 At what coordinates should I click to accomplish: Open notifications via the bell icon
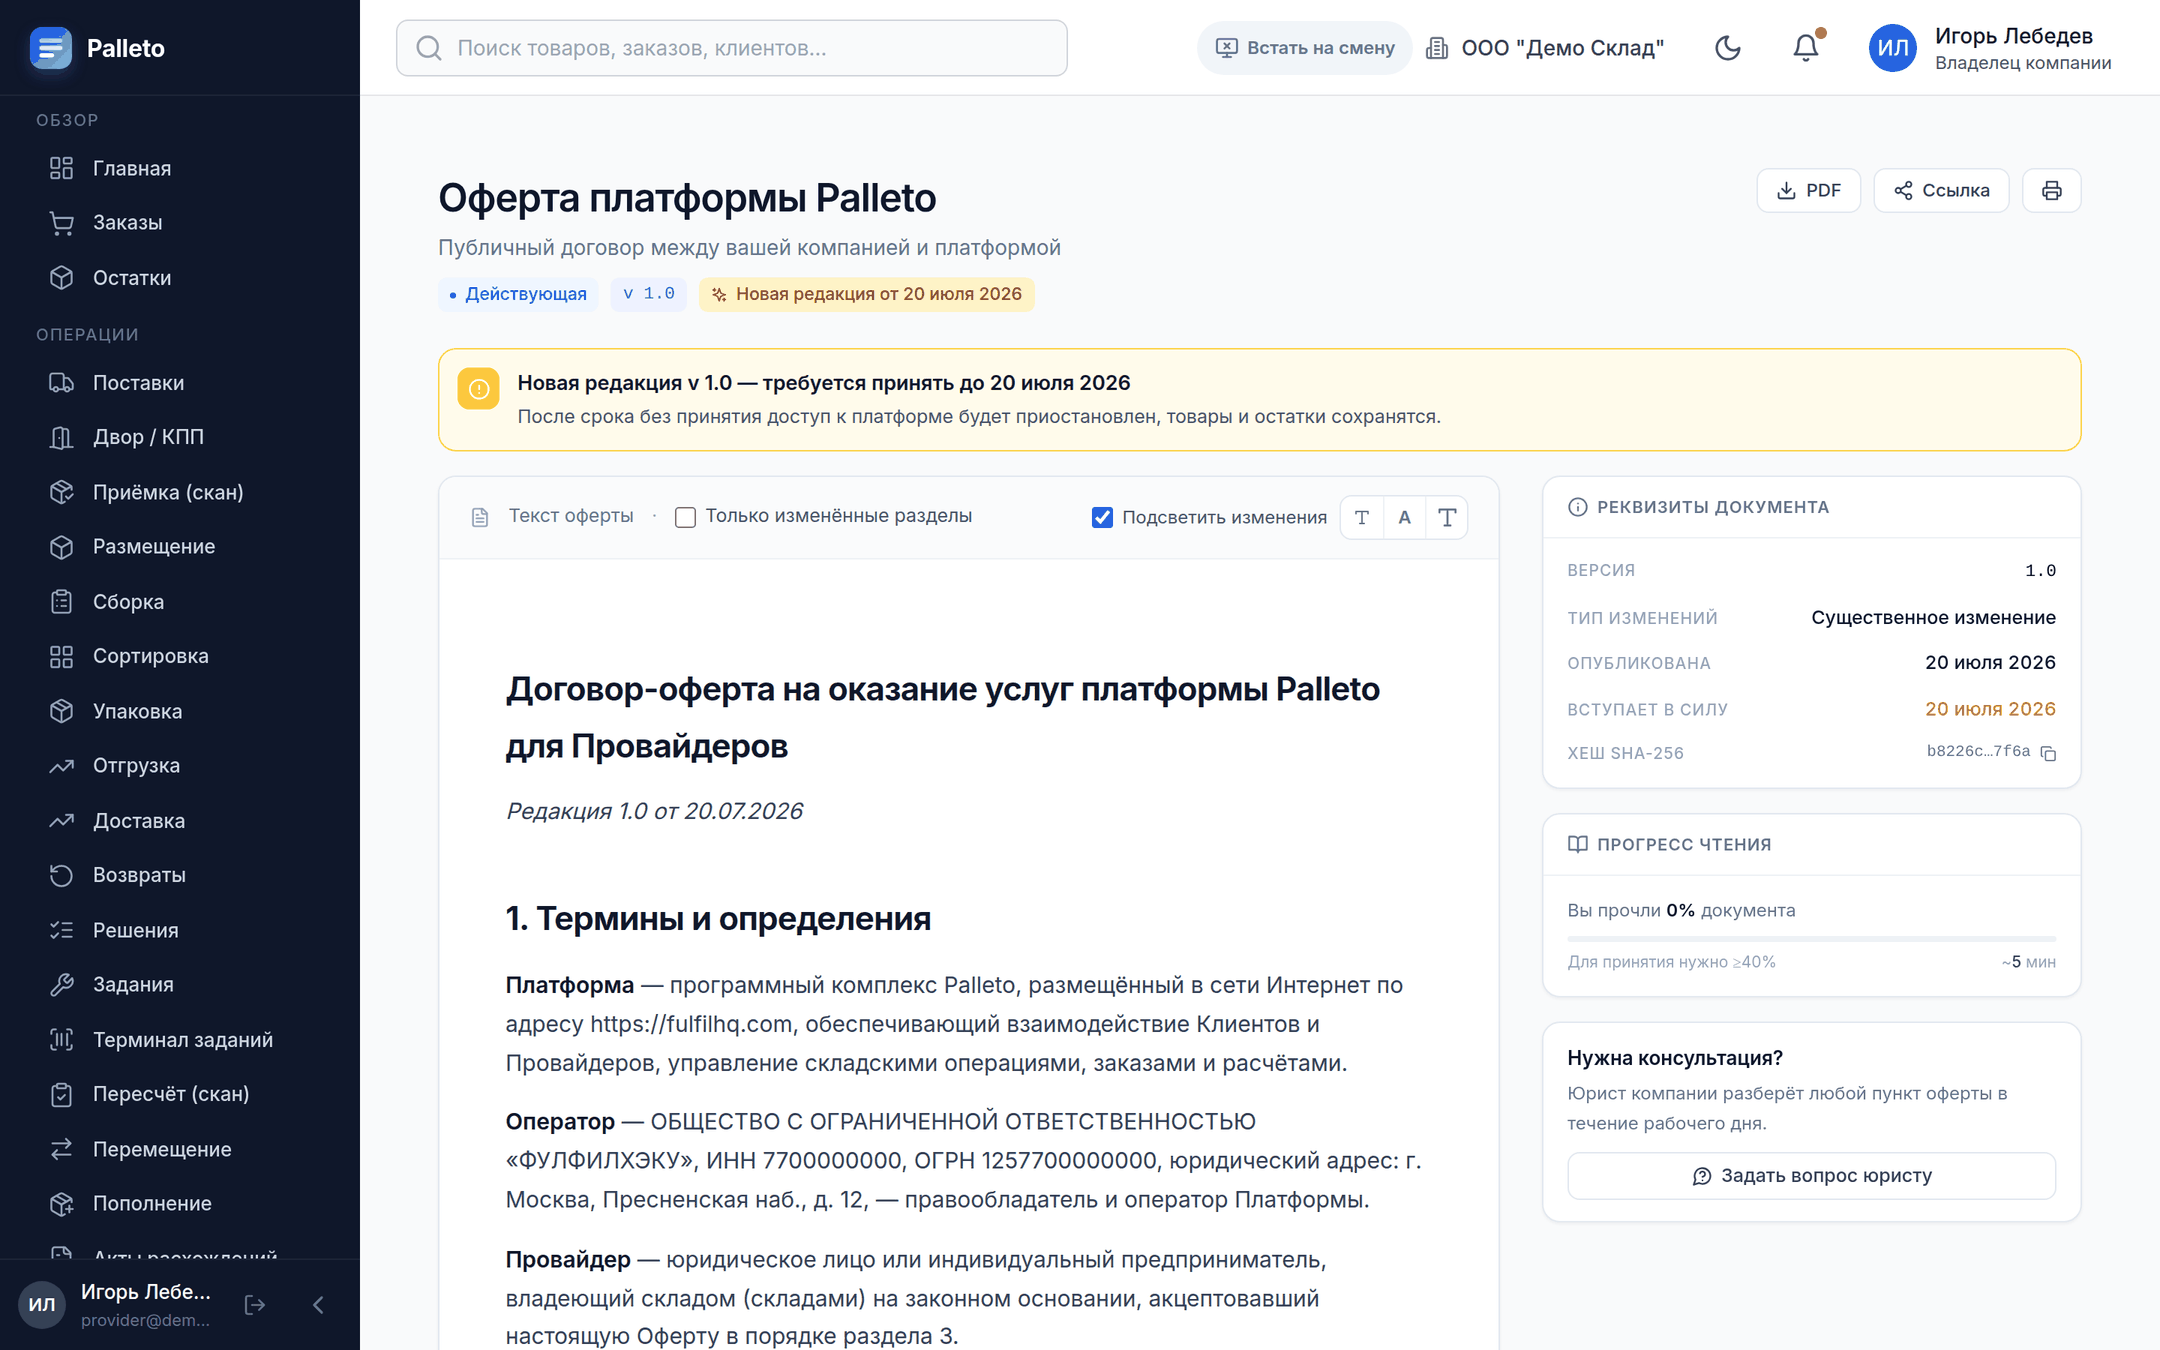(1806, 48)
